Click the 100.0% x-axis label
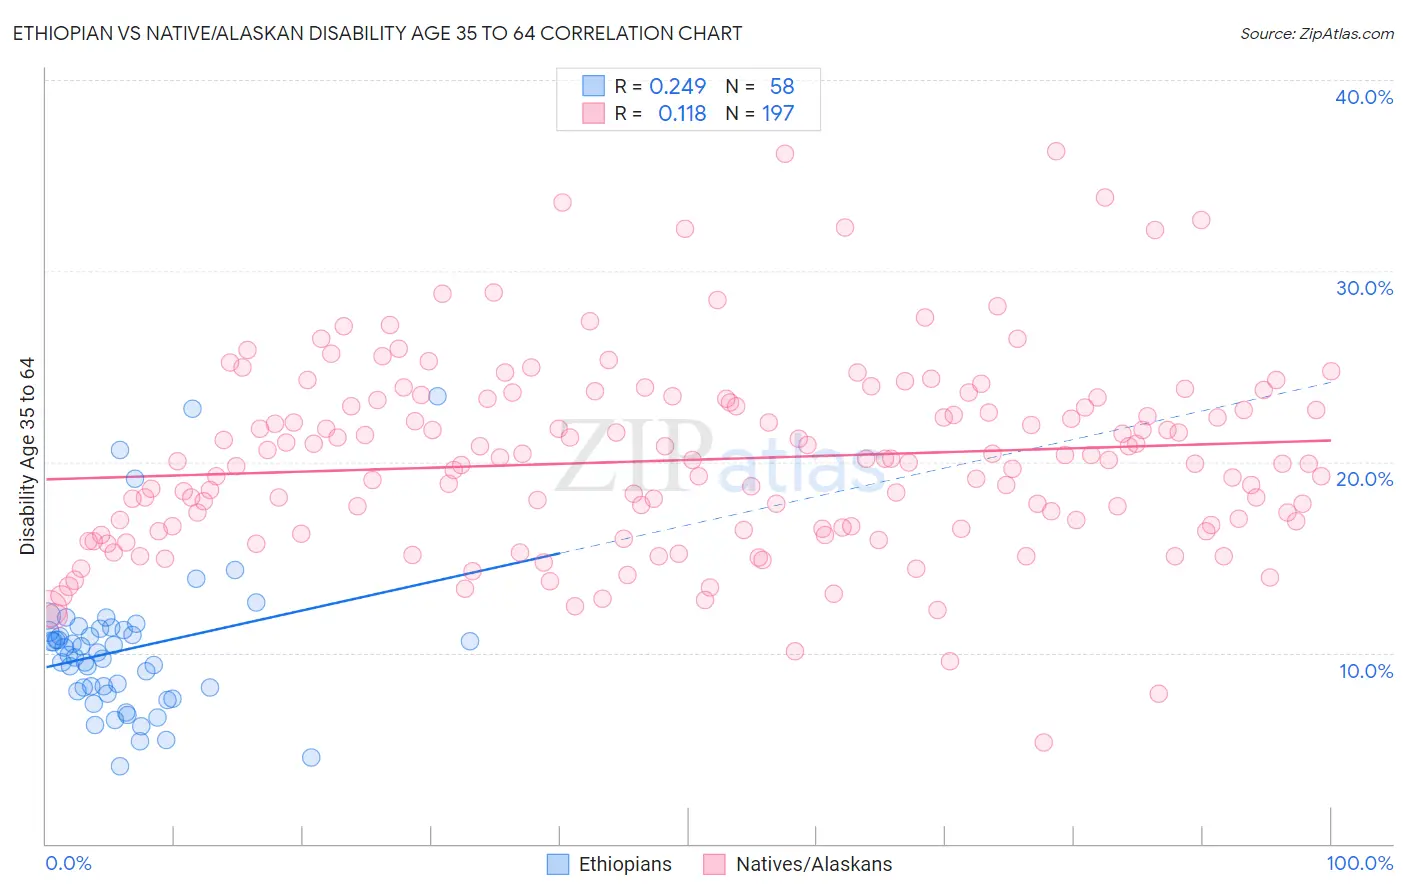Screen dimensions: 1406x892 pyautogui.click(x=1360, y=863)
